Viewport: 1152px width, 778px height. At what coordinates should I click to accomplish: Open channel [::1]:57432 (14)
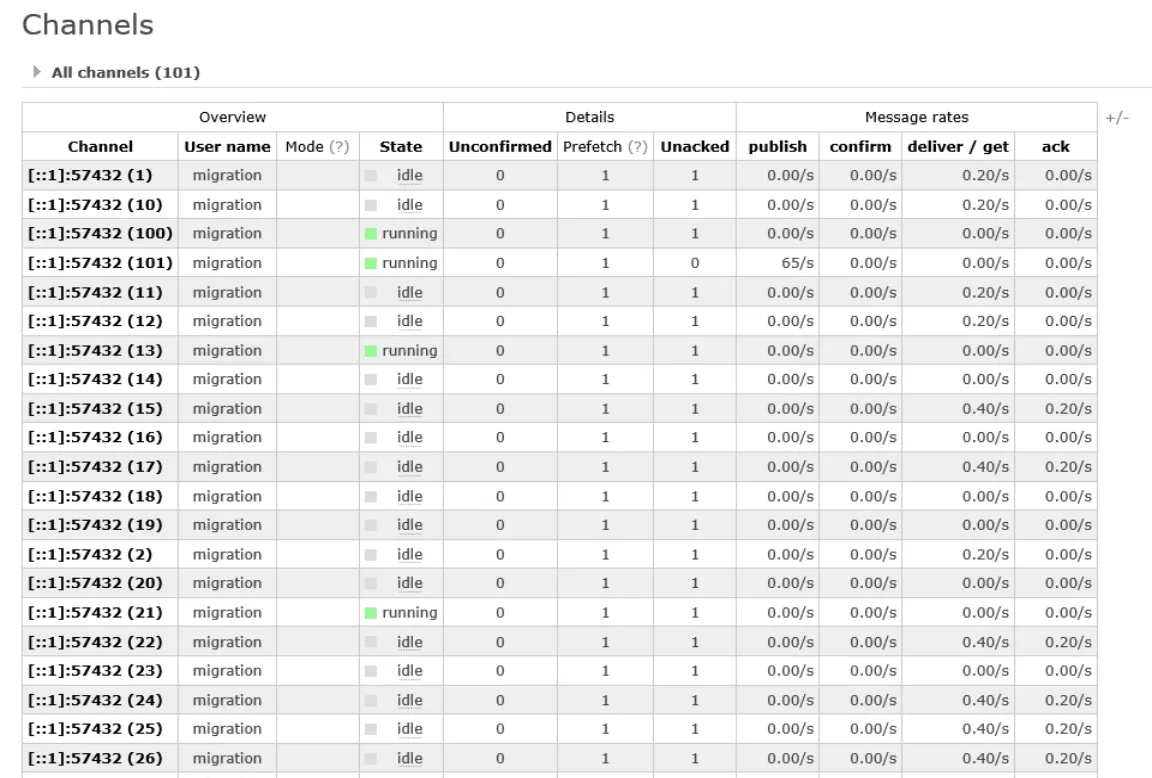point(95,379)
